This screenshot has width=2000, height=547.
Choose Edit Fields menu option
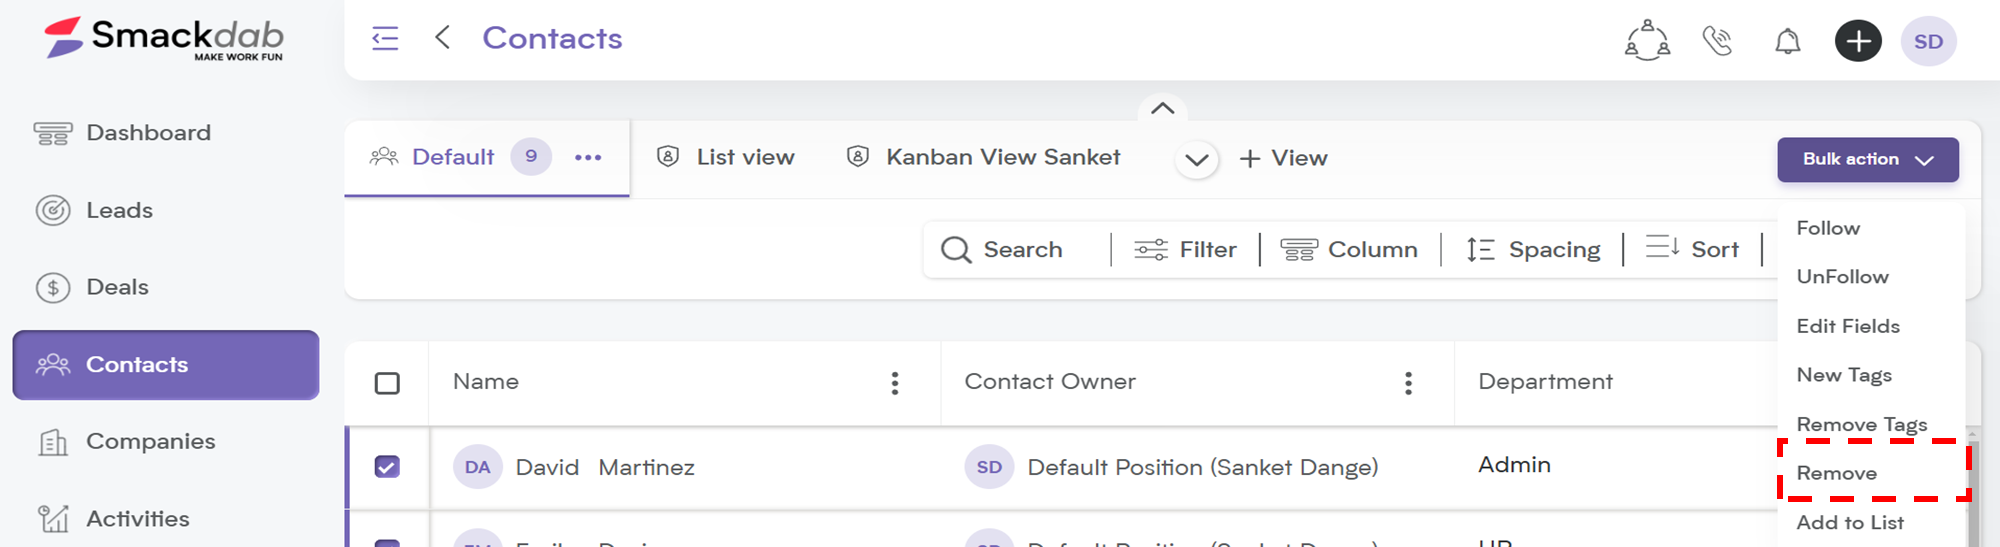point(1848,326)
